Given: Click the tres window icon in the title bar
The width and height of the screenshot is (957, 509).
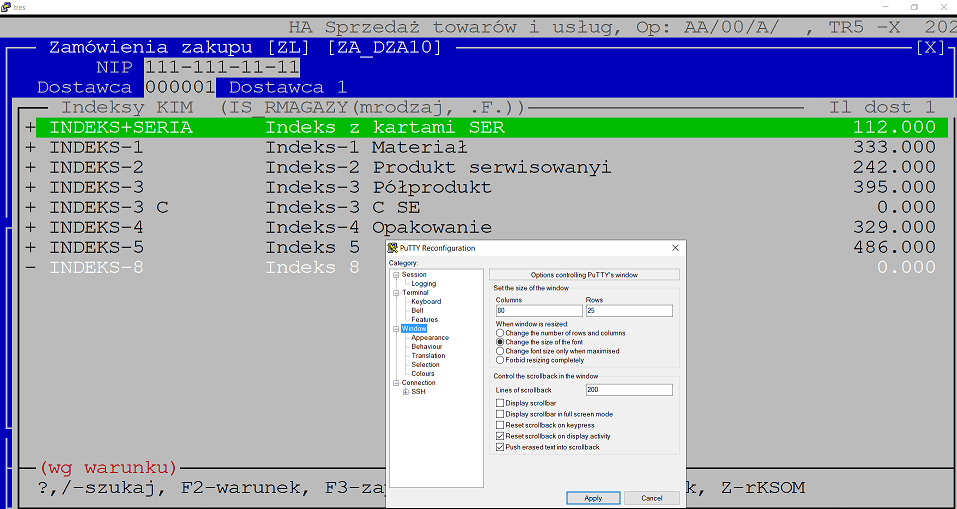Looking at the screenshot, I should tap(5, 7).
